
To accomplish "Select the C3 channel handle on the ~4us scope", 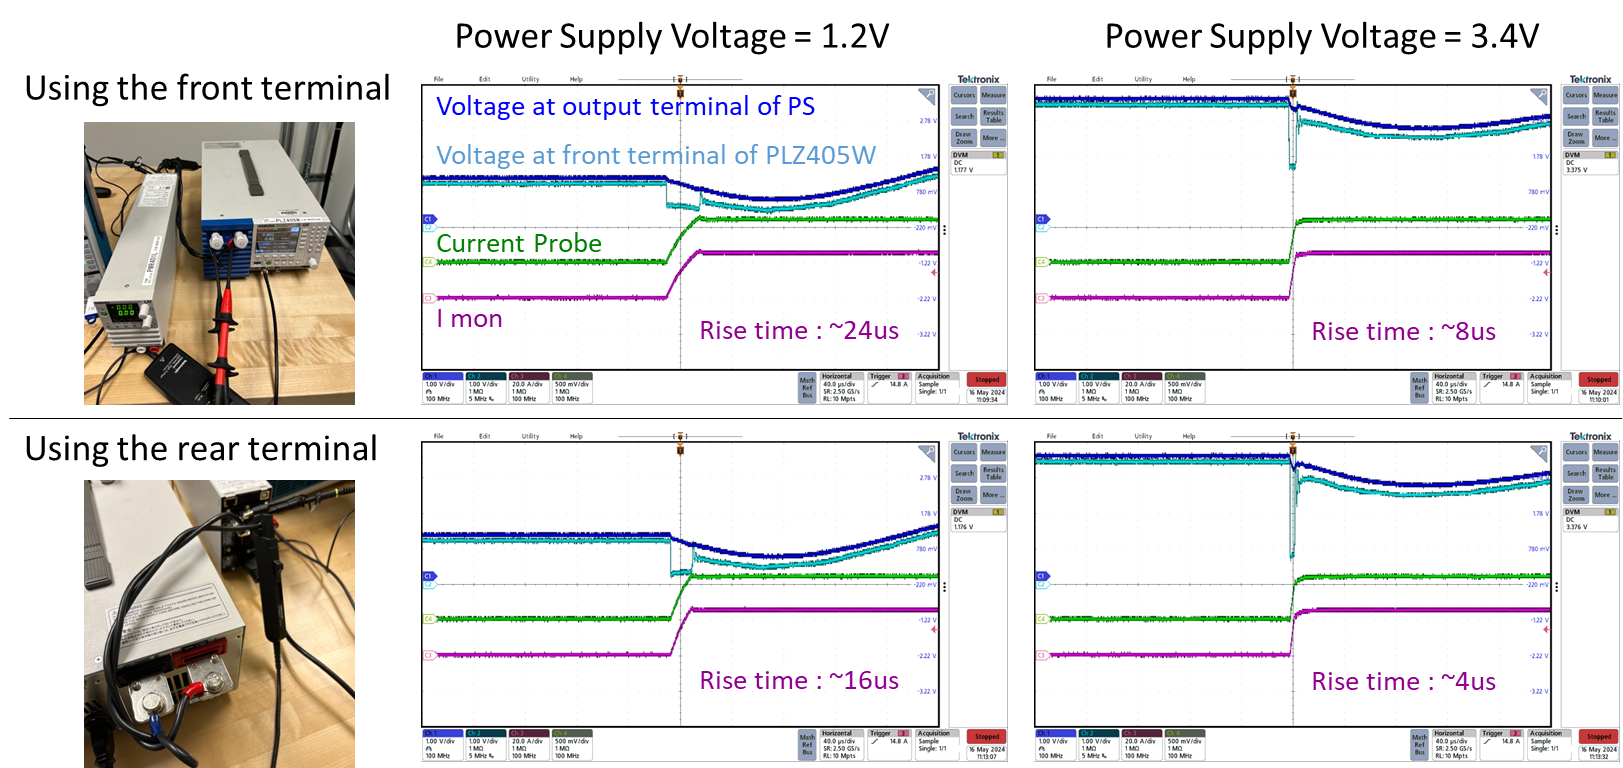I will tap(1041, 655).
